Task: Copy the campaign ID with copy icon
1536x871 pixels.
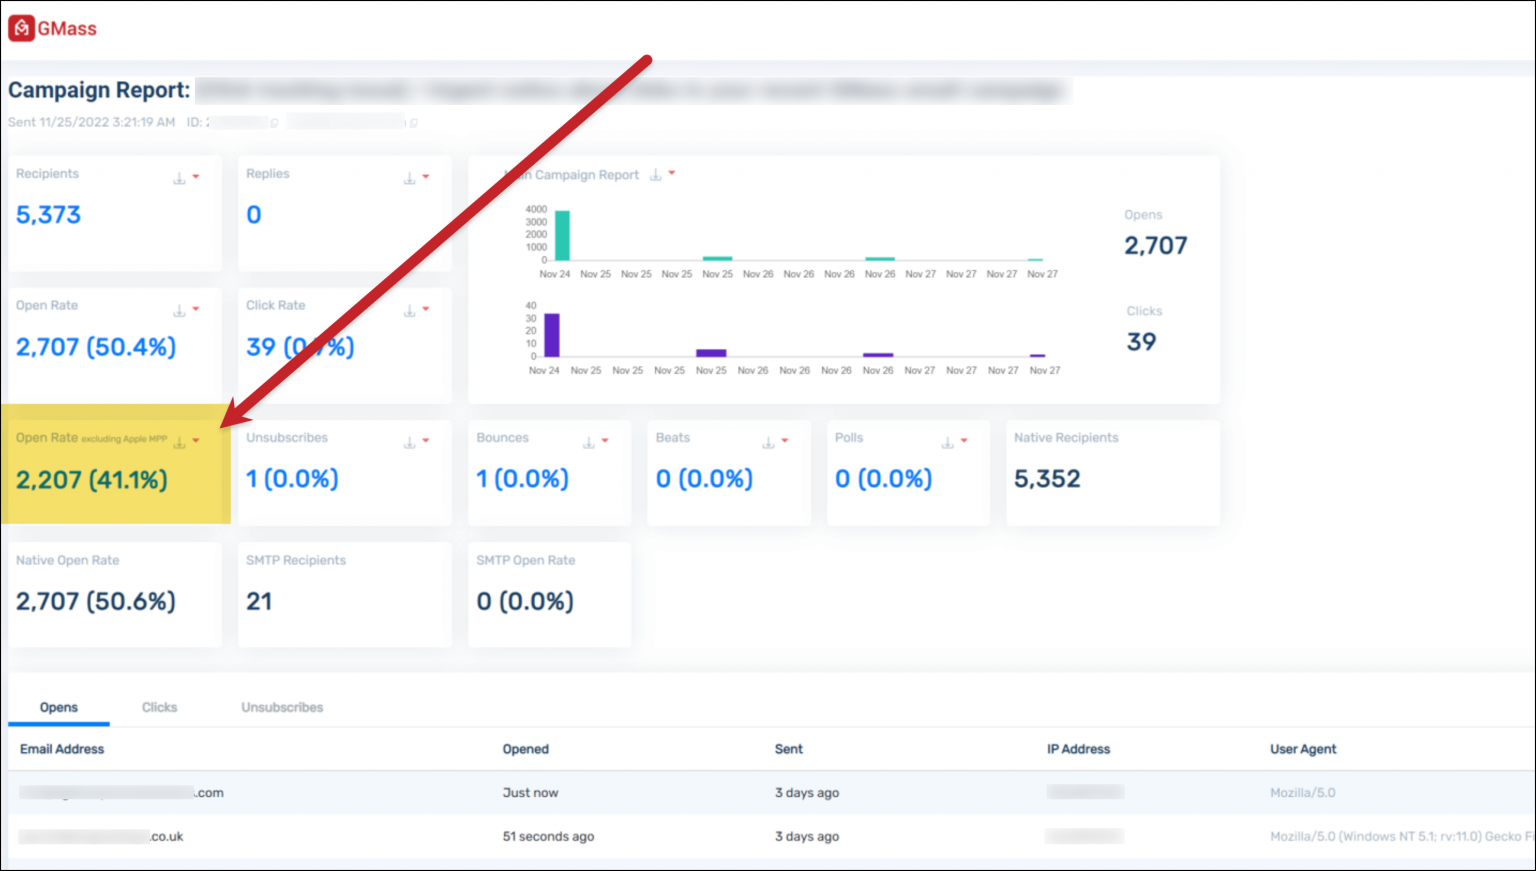Action: [x=274, y=123]
